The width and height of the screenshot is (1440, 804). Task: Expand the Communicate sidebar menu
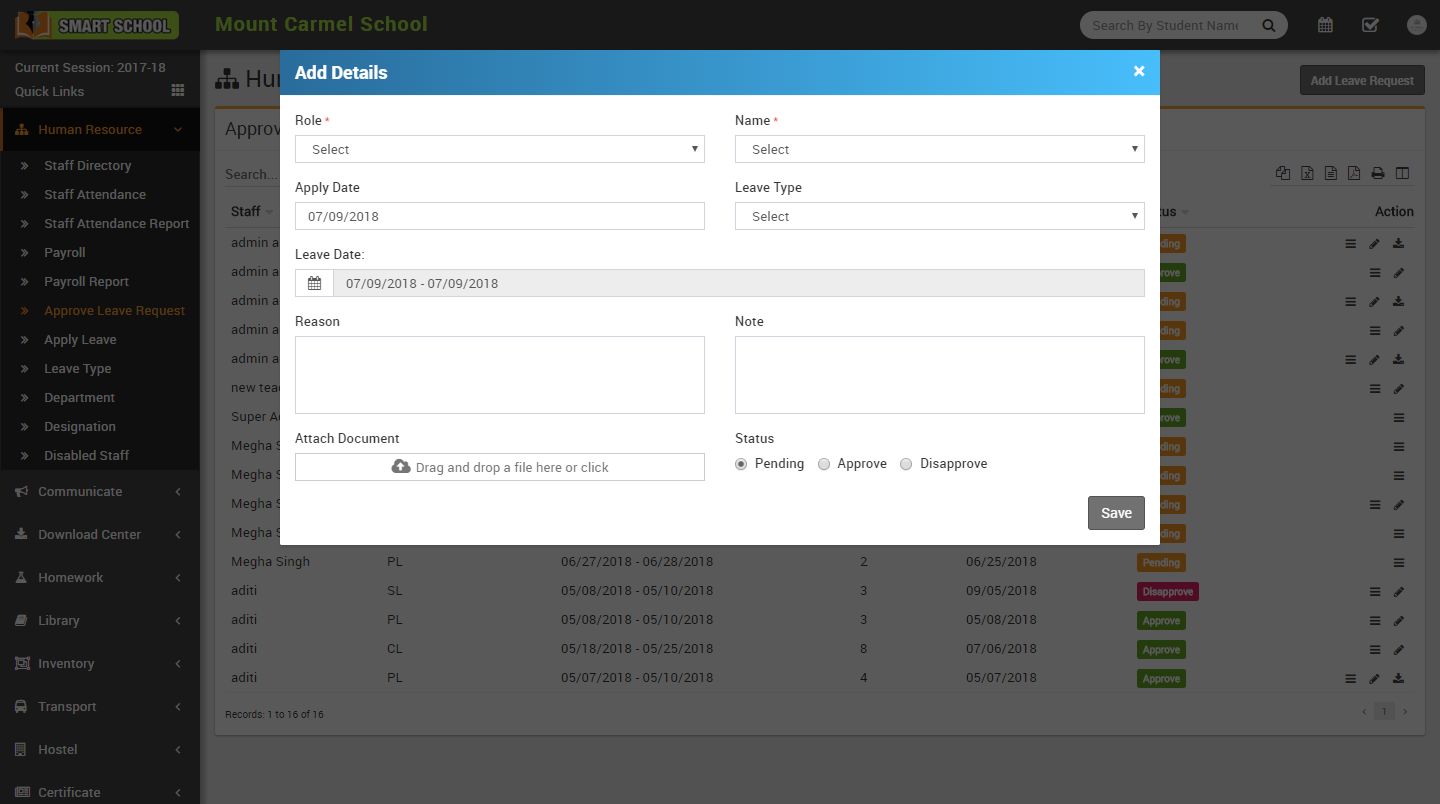80,491
